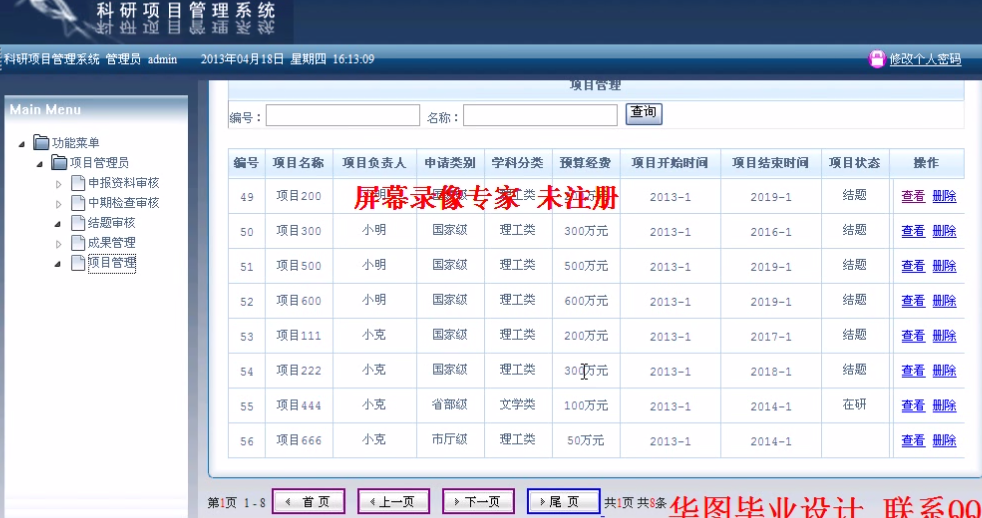Click 查看 for project 项目111
982x518 pixels.
click(x=912, y=336)
